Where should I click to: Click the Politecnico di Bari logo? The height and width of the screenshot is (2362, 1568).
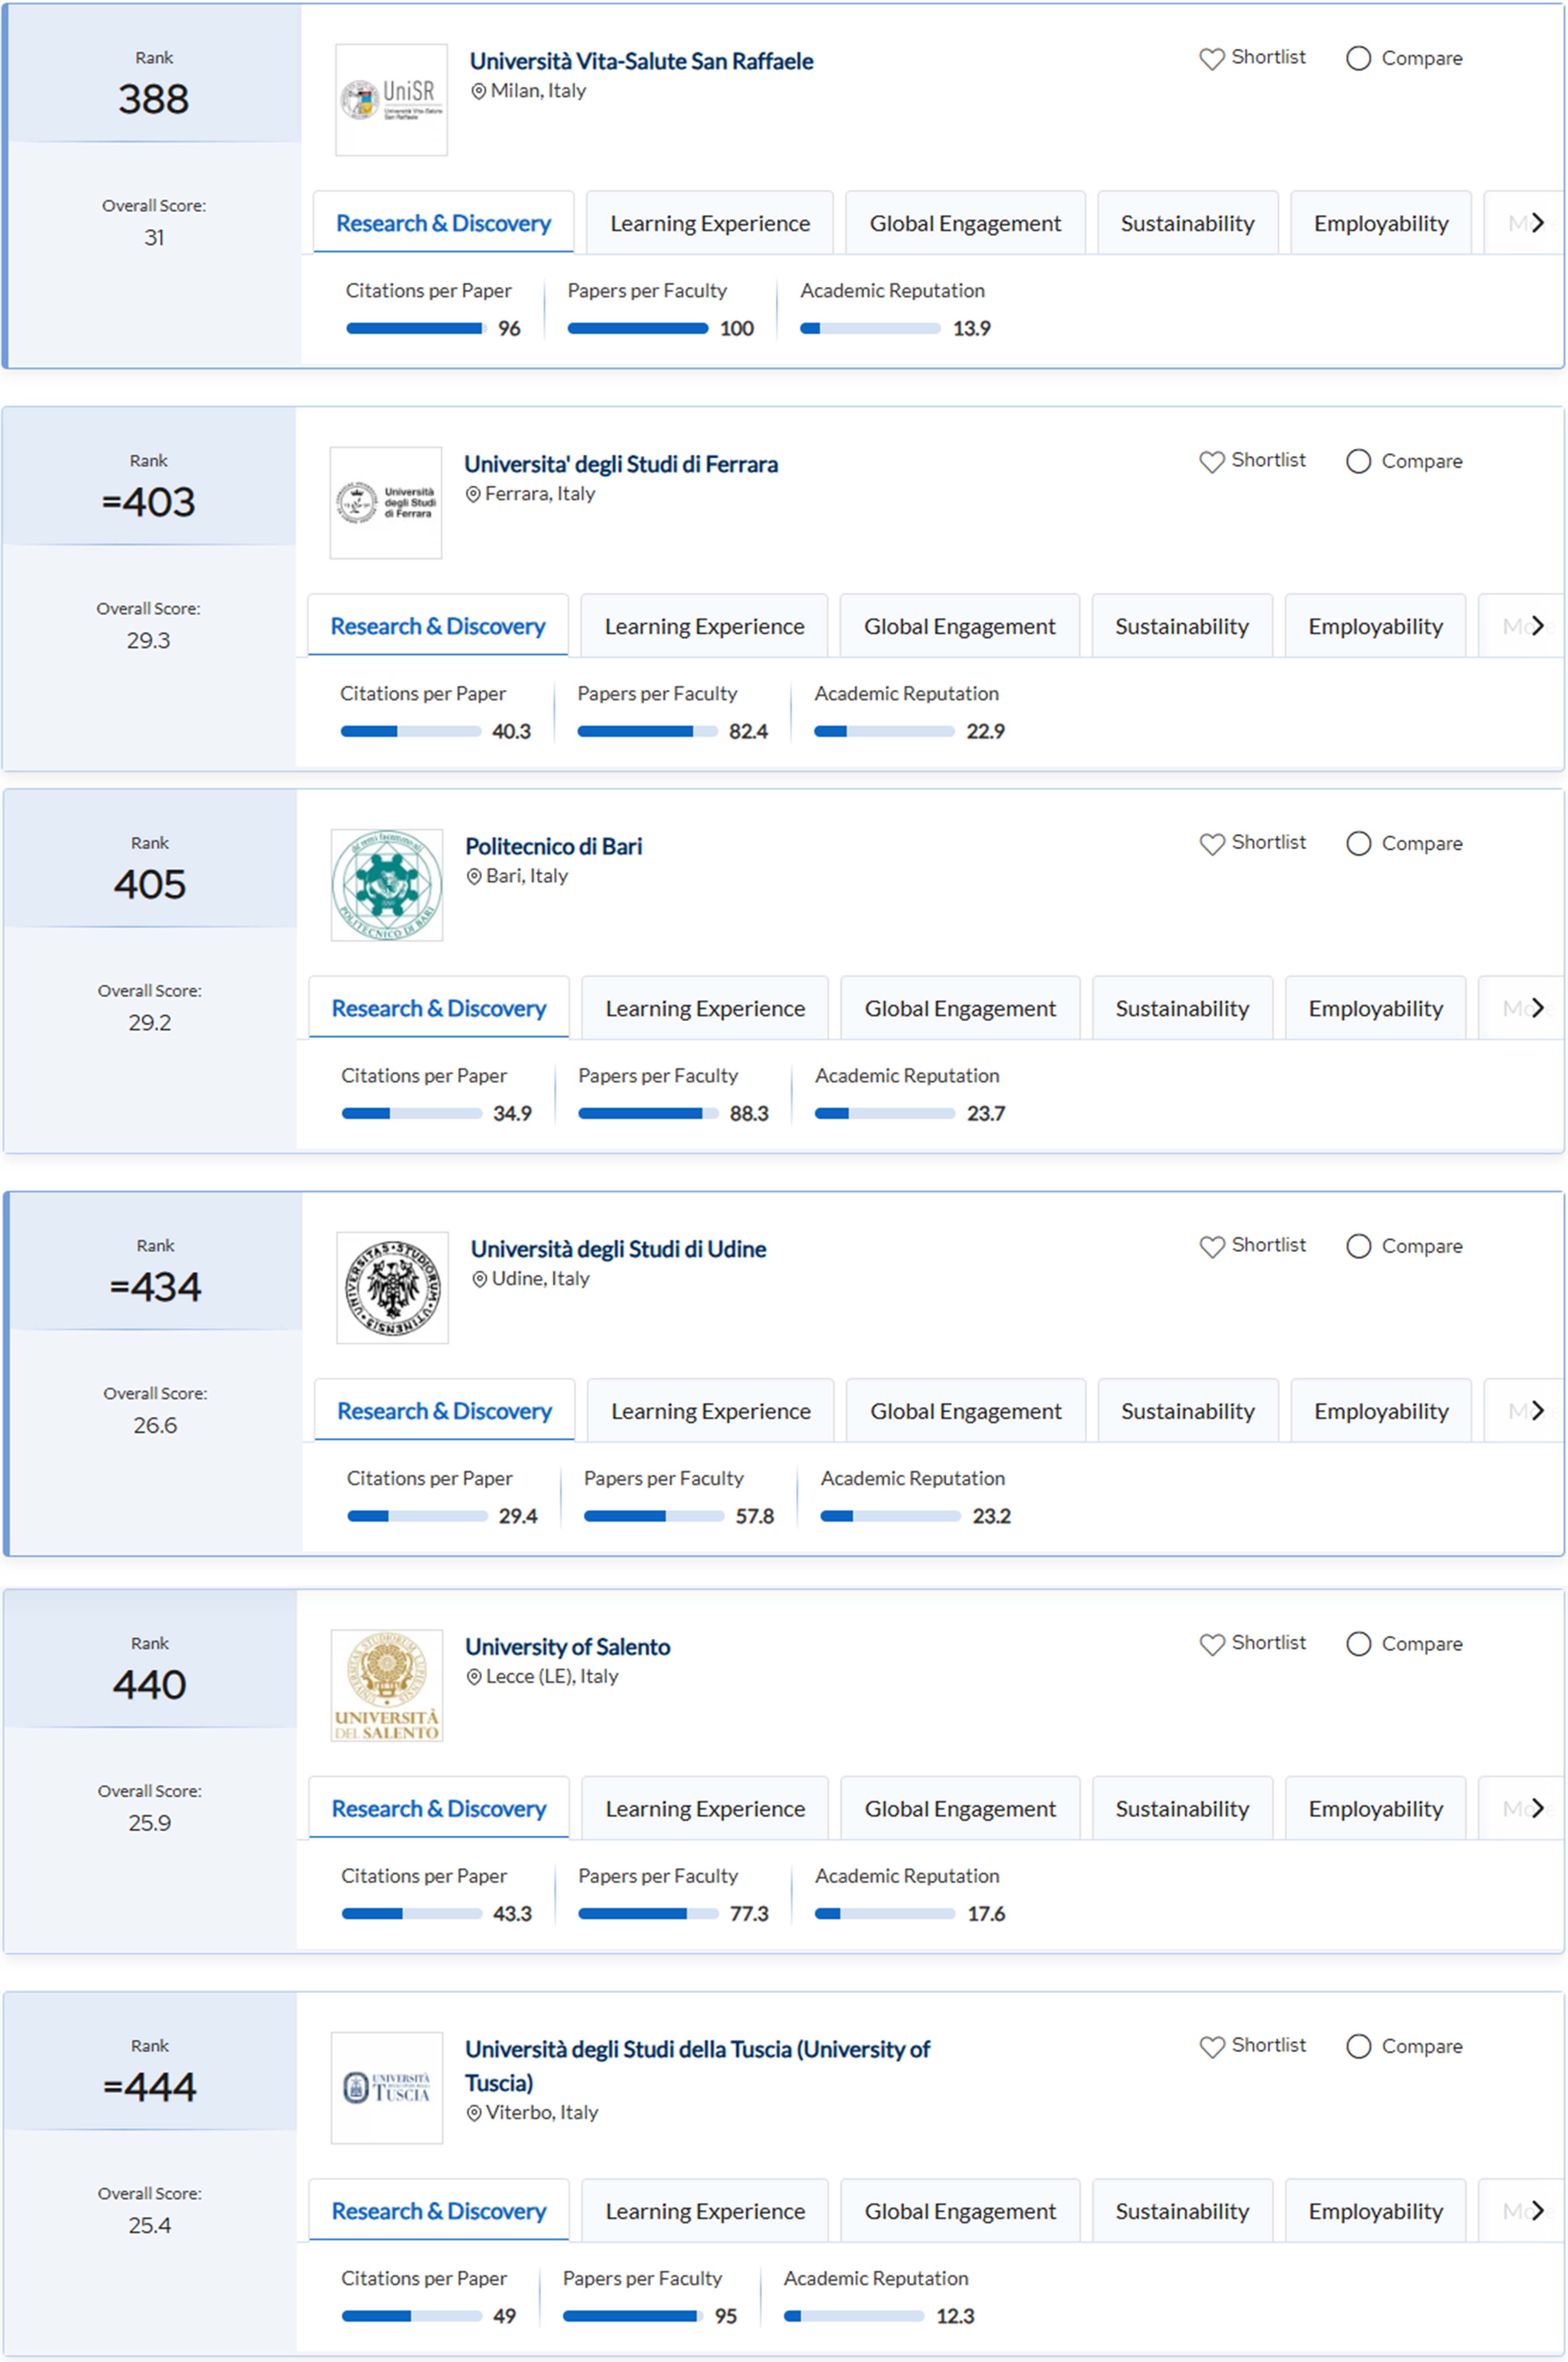point(387,885)
